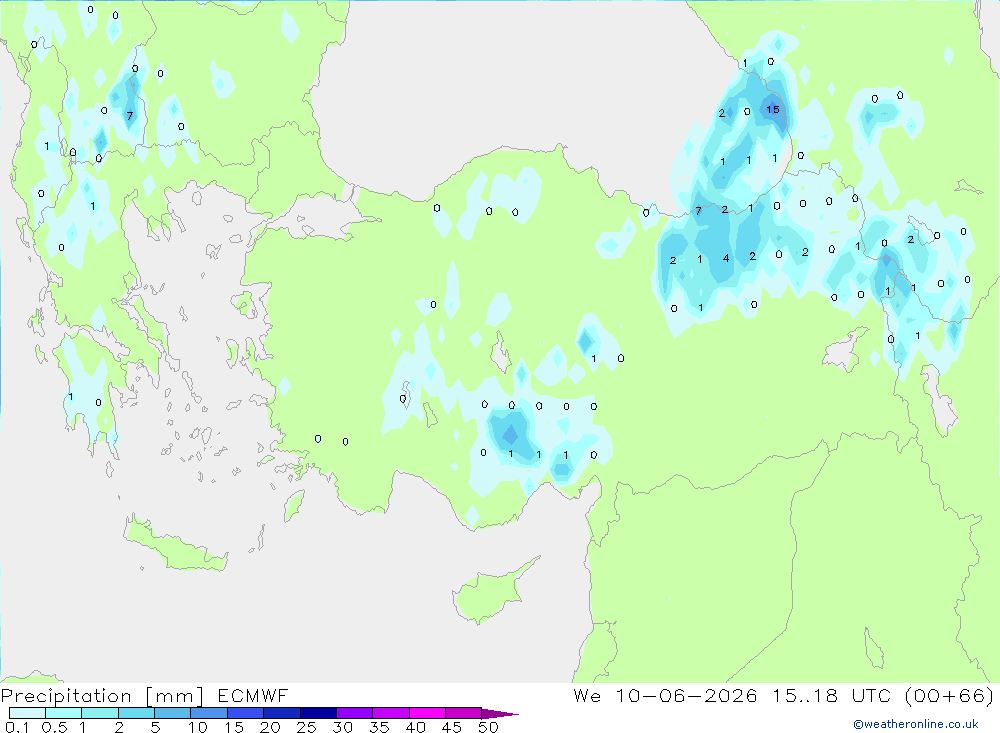Click the date '10-06-2026'
Viewport: 1000px width, 733px height.
coord(686,695)
